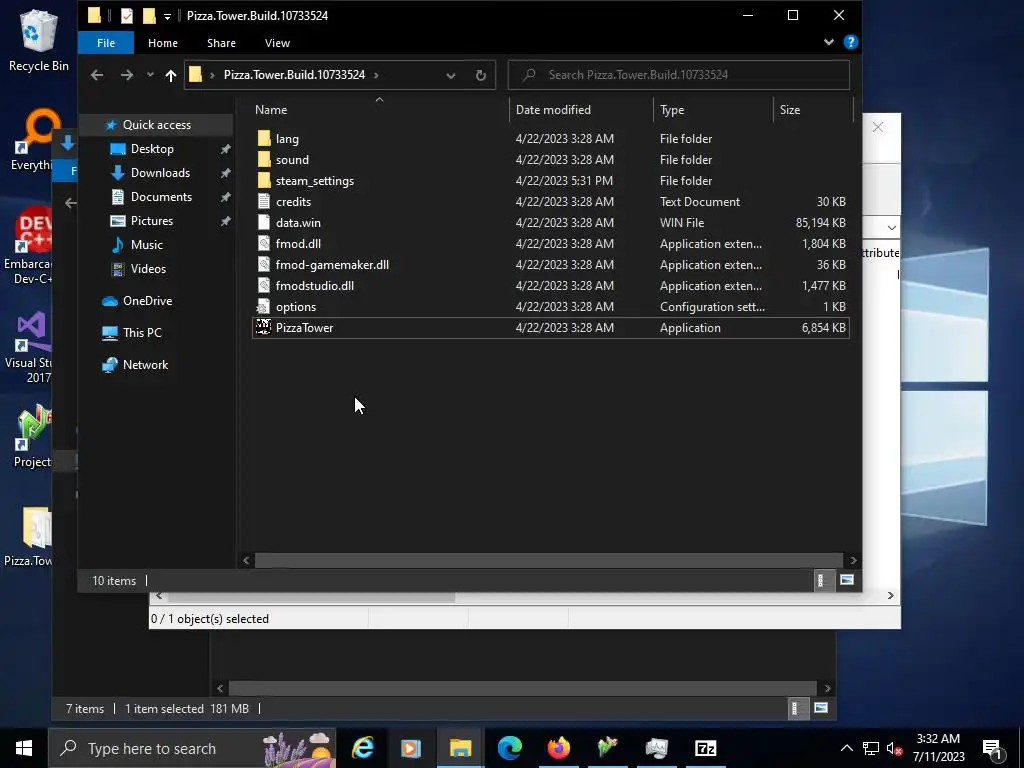Screen dimensions: 1024x768
Task: Refresh the Pizza.Tower.Build folder view
Action: click(x=481, y=75)
